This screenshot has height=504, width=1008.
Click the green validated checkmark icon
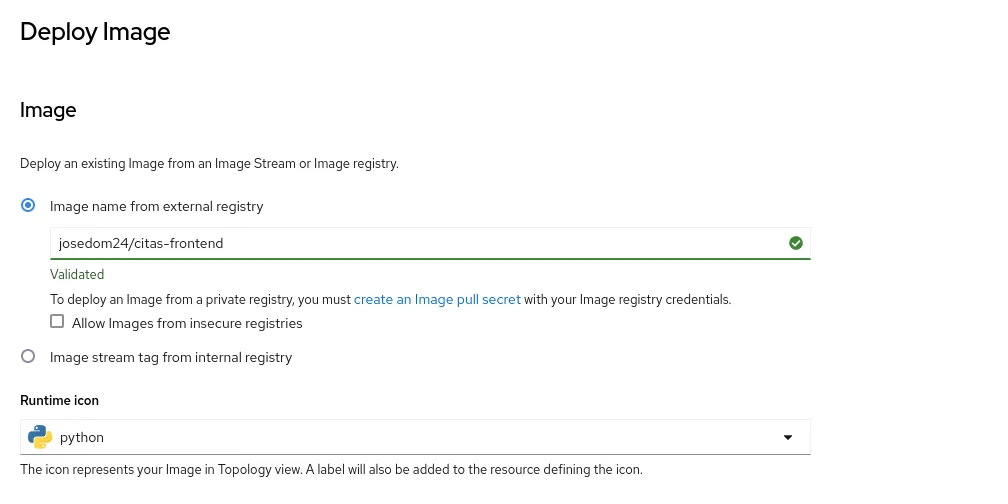796,243
